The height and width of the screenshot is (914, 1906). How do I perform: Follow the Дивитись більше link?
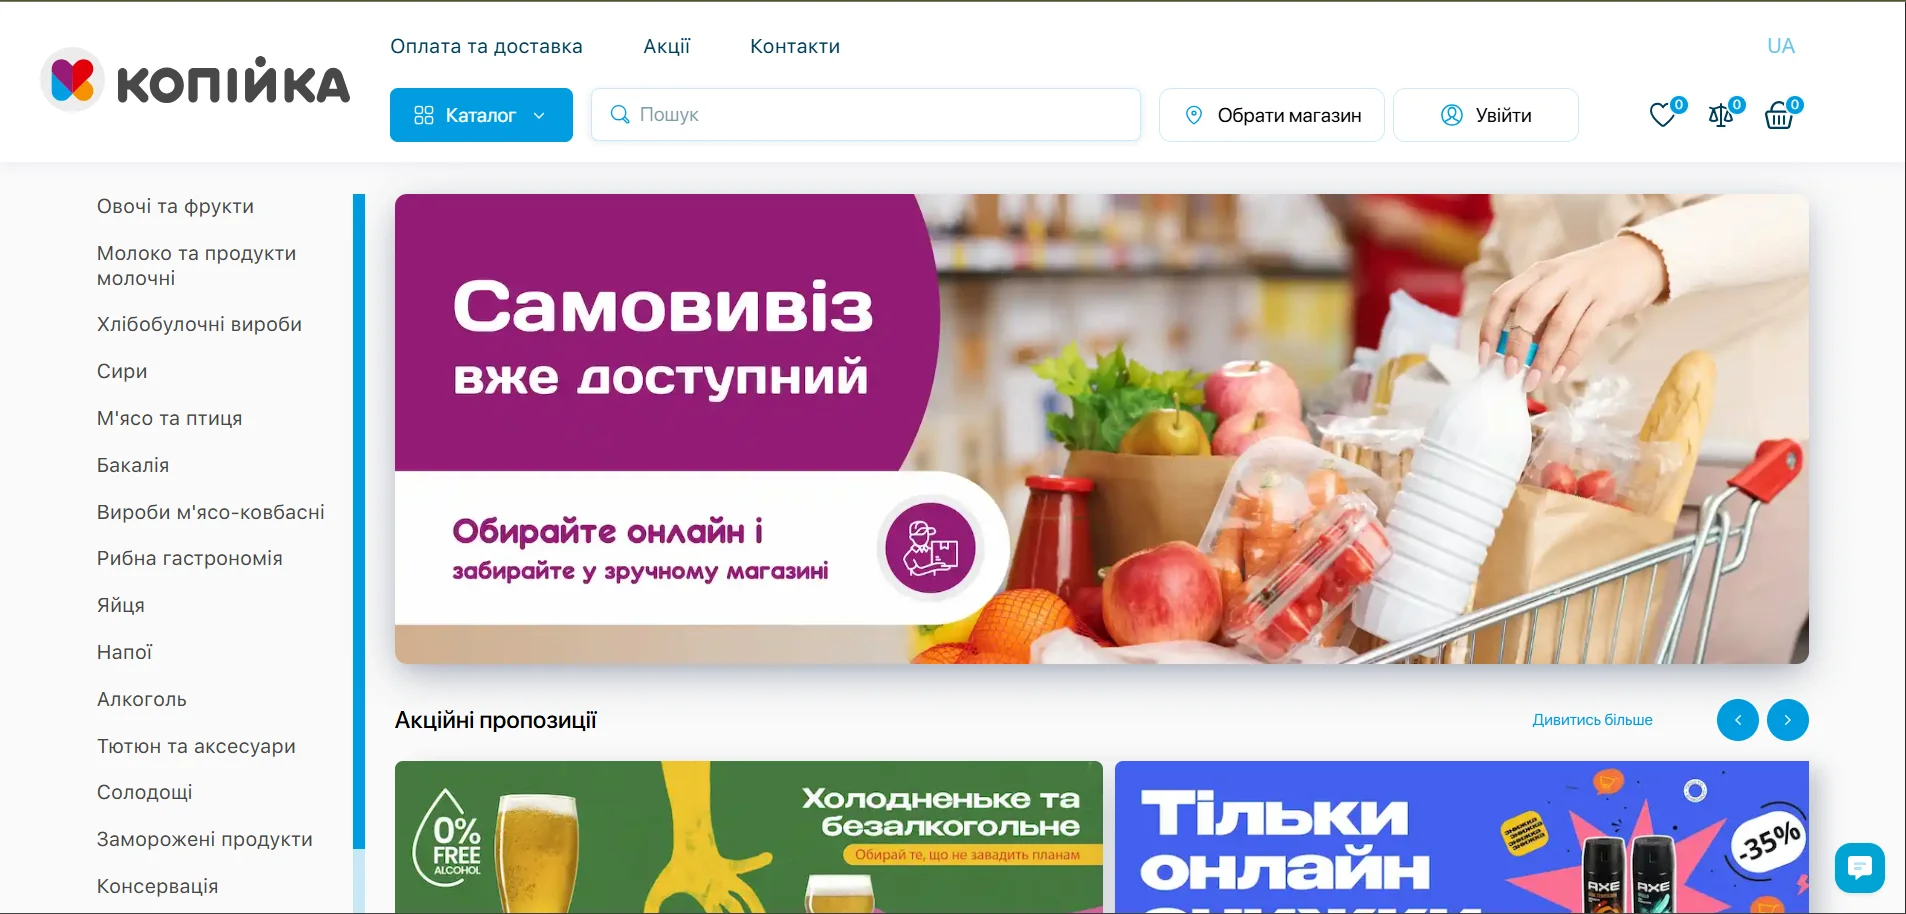(x=1592, y=720)
